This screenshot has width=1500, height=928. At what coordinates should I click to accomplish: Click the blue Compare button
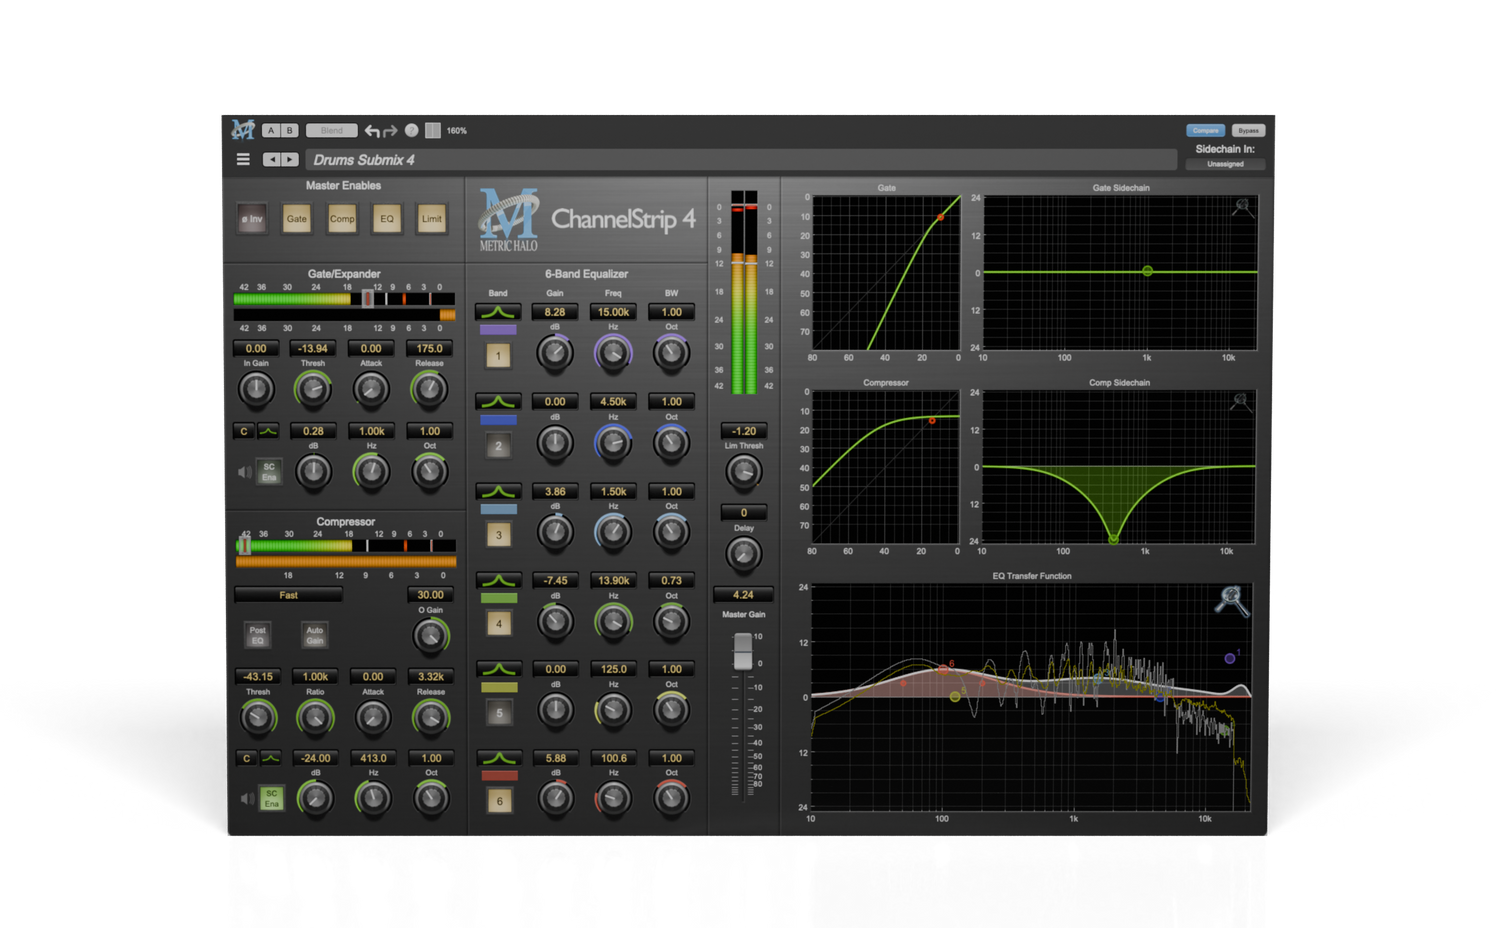[x=1205, y=131]
